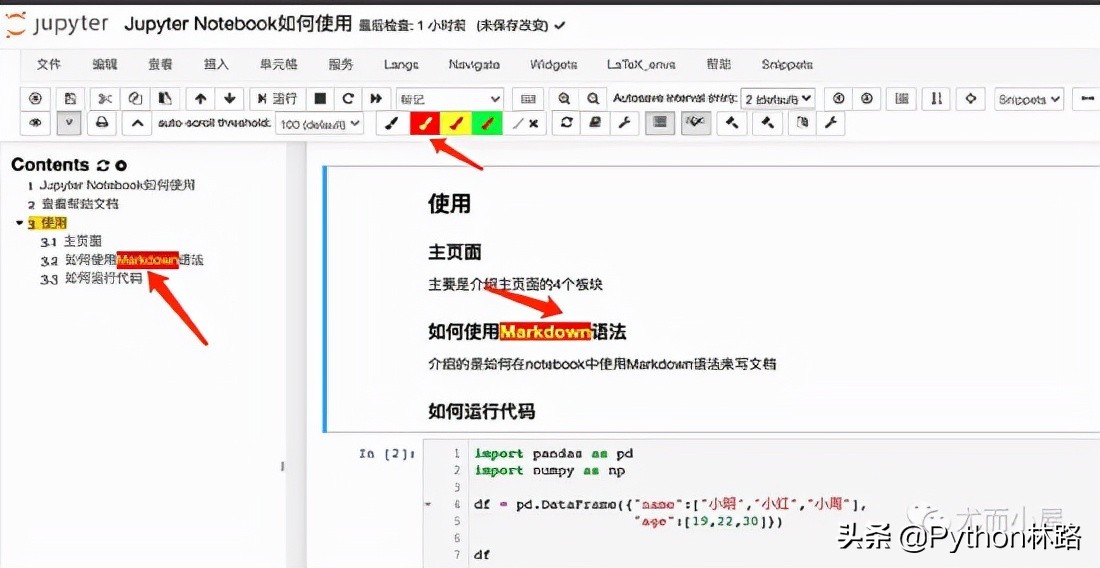Screen dimensions: 1100x568
Task: Open the Snippets menu in menu bar
Action: 787,64
